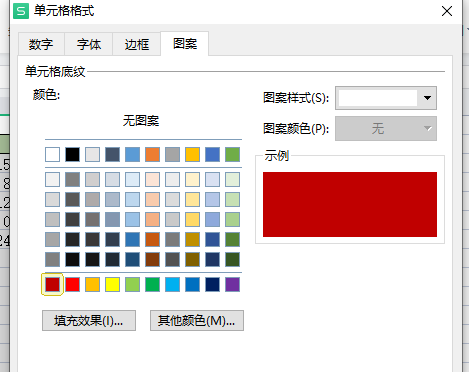The image size is (469, 372).
Task: Pick the emerald green standard color swatch
Action: (152, 285)
